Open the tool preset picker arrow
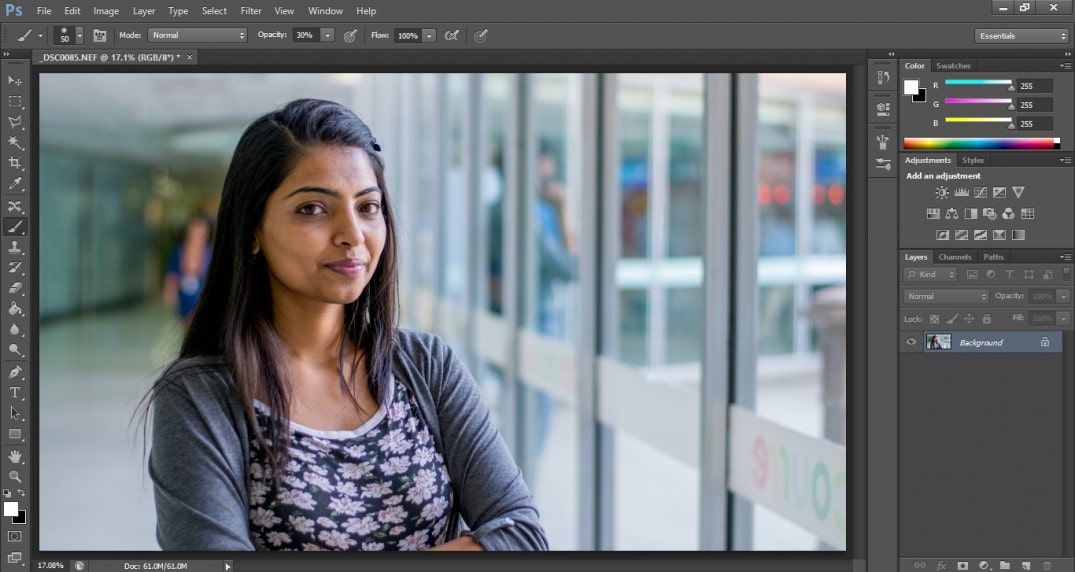1075x572 pixels. pos(40,36)
